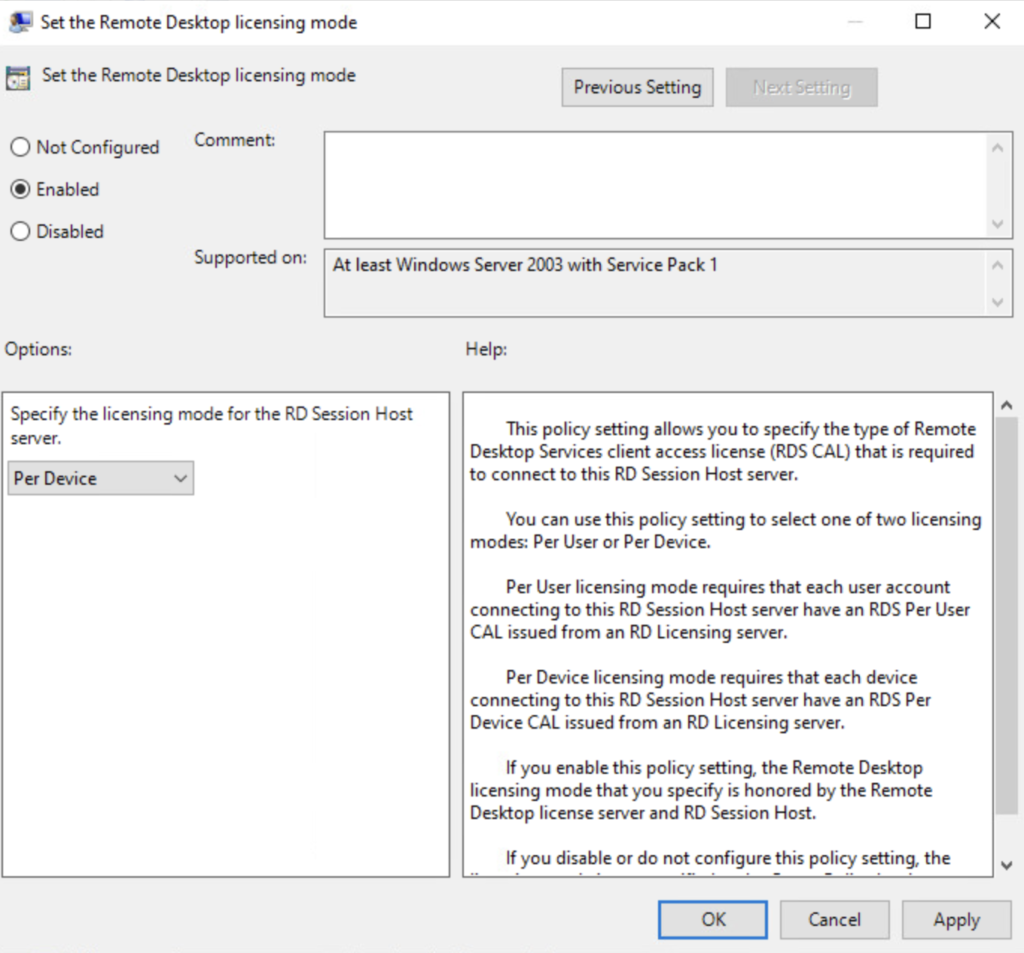This screenshot has width=1024, height=953.
Task: Select the Not Configured radio button
Action: [x=20, y=147]
